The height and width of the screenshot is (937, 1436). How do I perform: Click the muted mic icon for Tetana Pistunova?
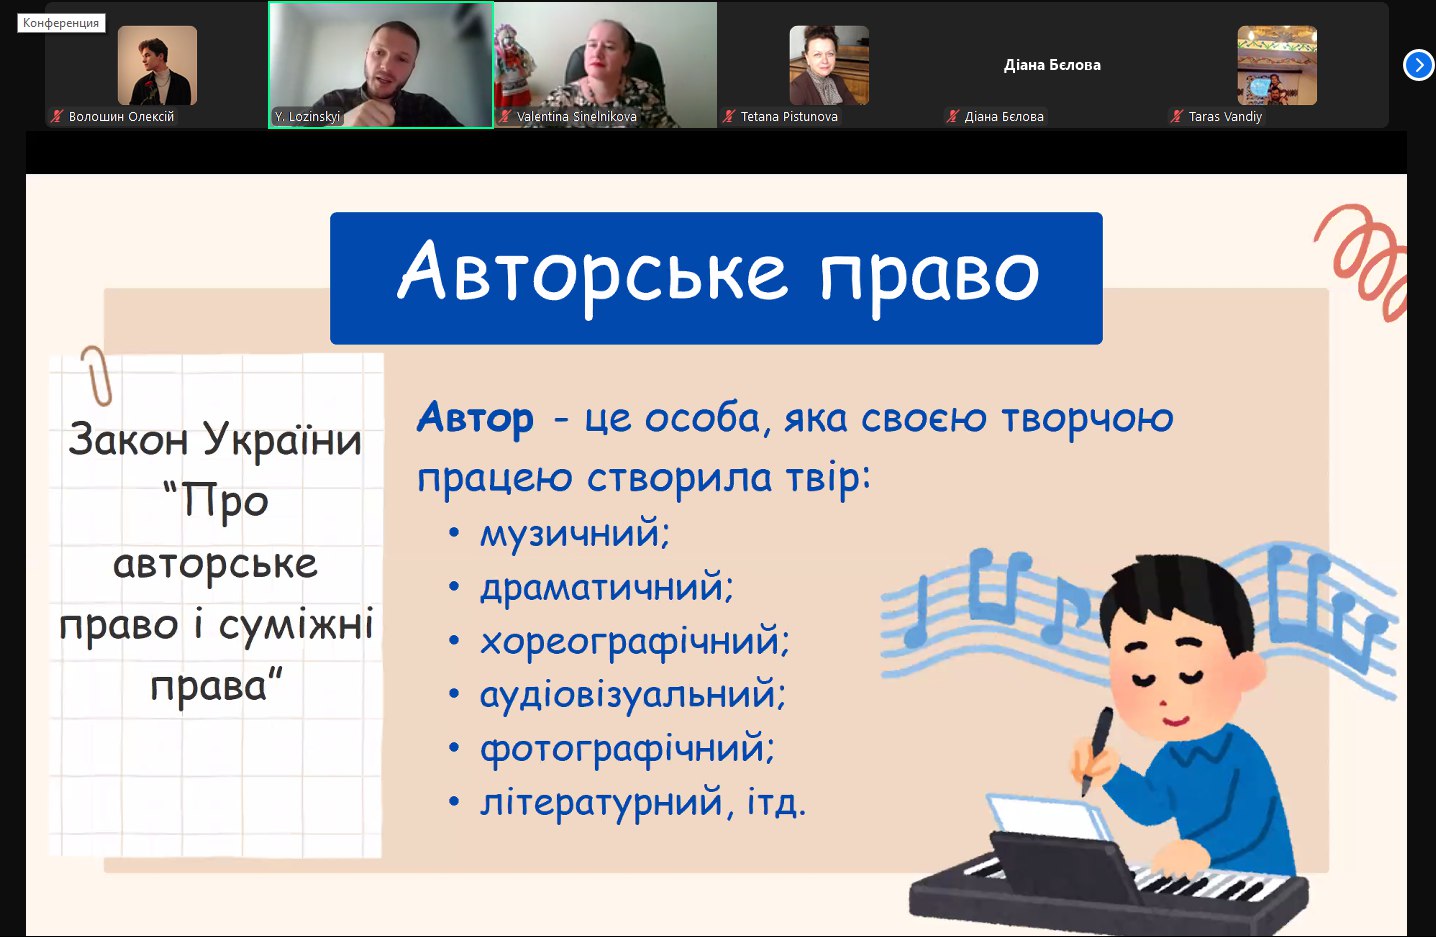(729, 116)
